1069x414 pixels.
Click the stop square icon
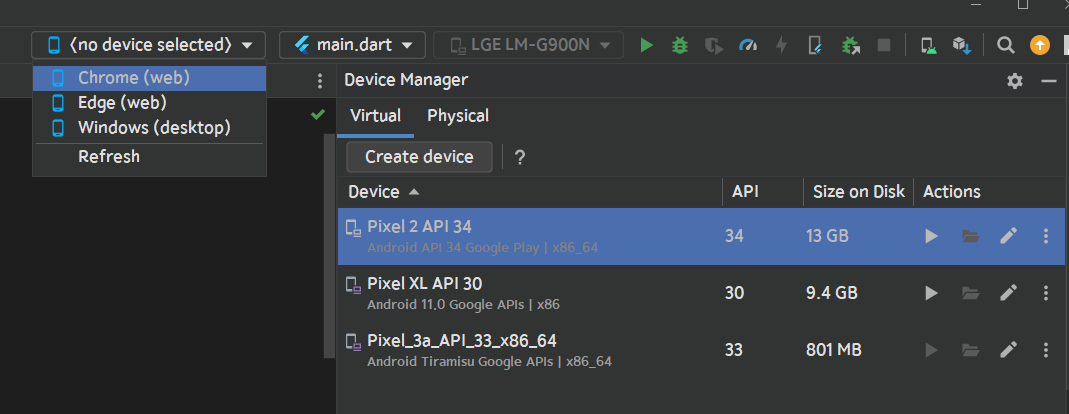pyautogui.click(x=884, y=46)
